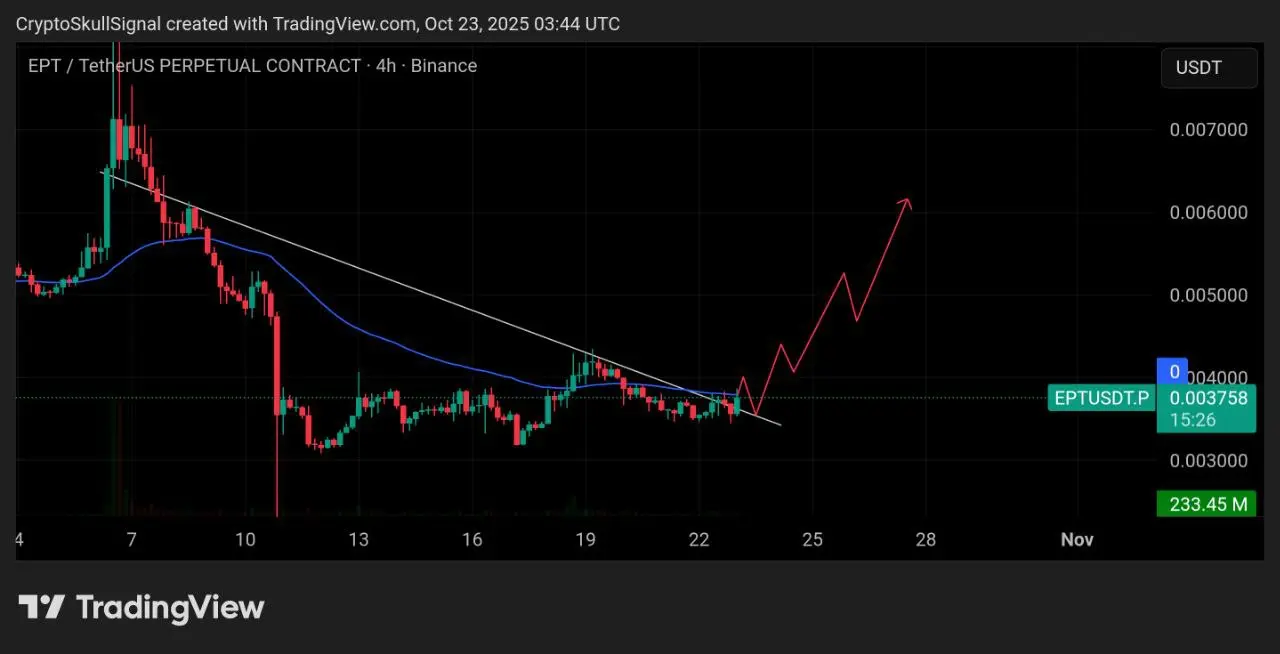Click the date label 16 on time axis

click(x=472, y=540)
